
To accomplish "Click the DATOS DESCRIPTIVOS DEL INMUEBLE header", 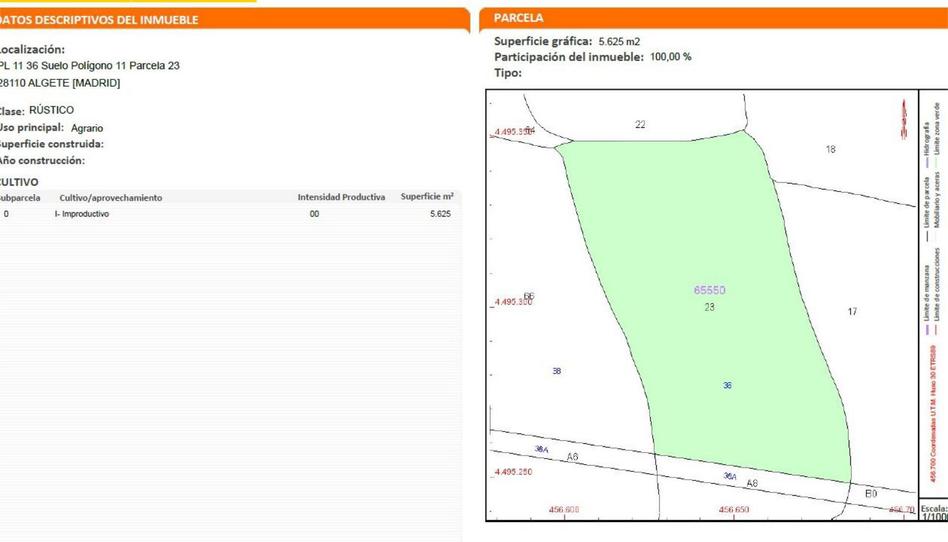I will (x=99, y=20).
